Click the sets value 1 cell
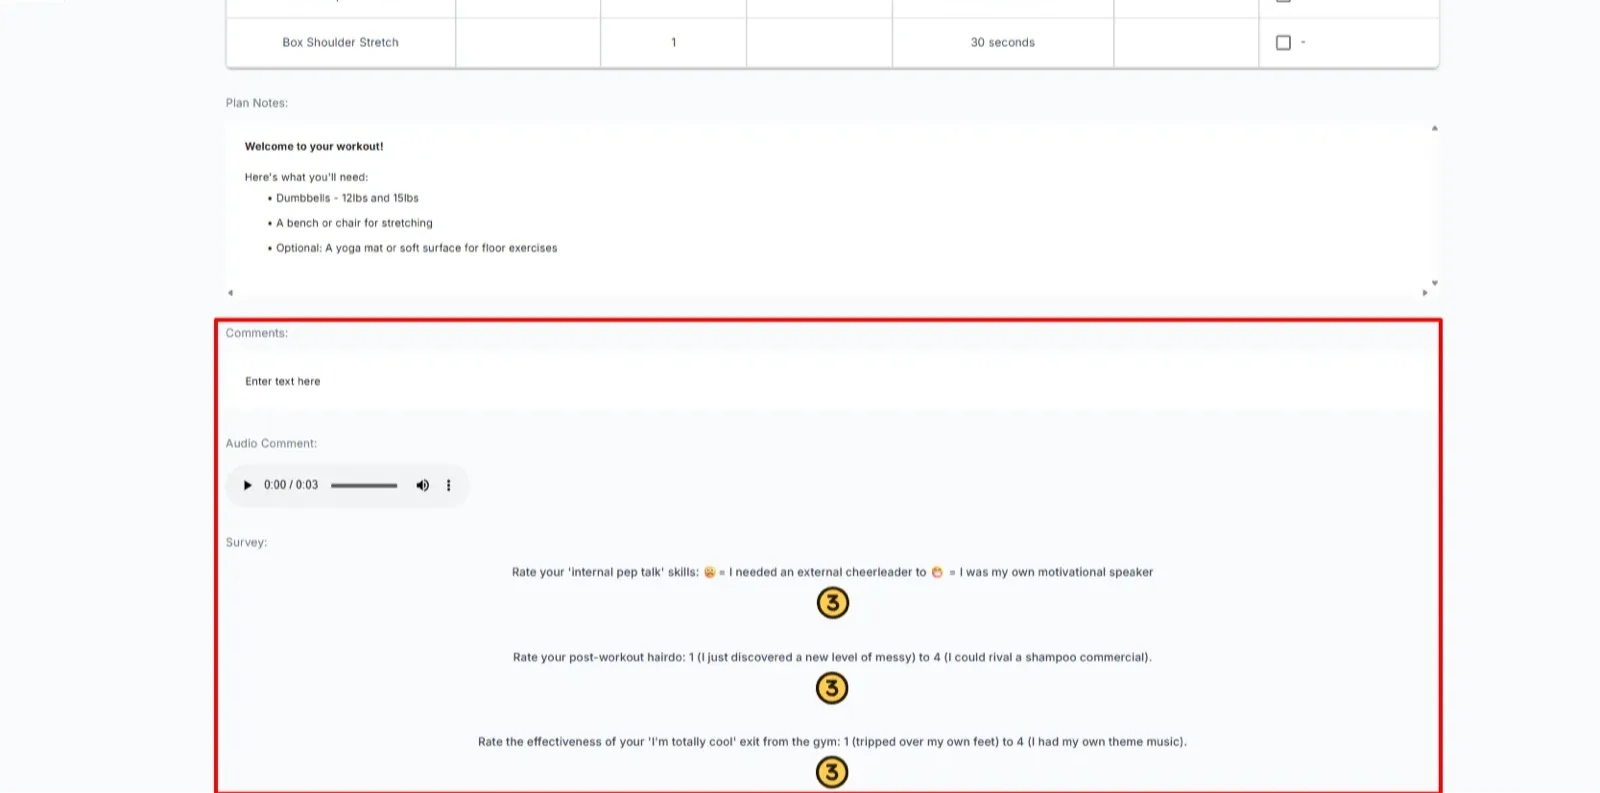 [x=673, y=42]
